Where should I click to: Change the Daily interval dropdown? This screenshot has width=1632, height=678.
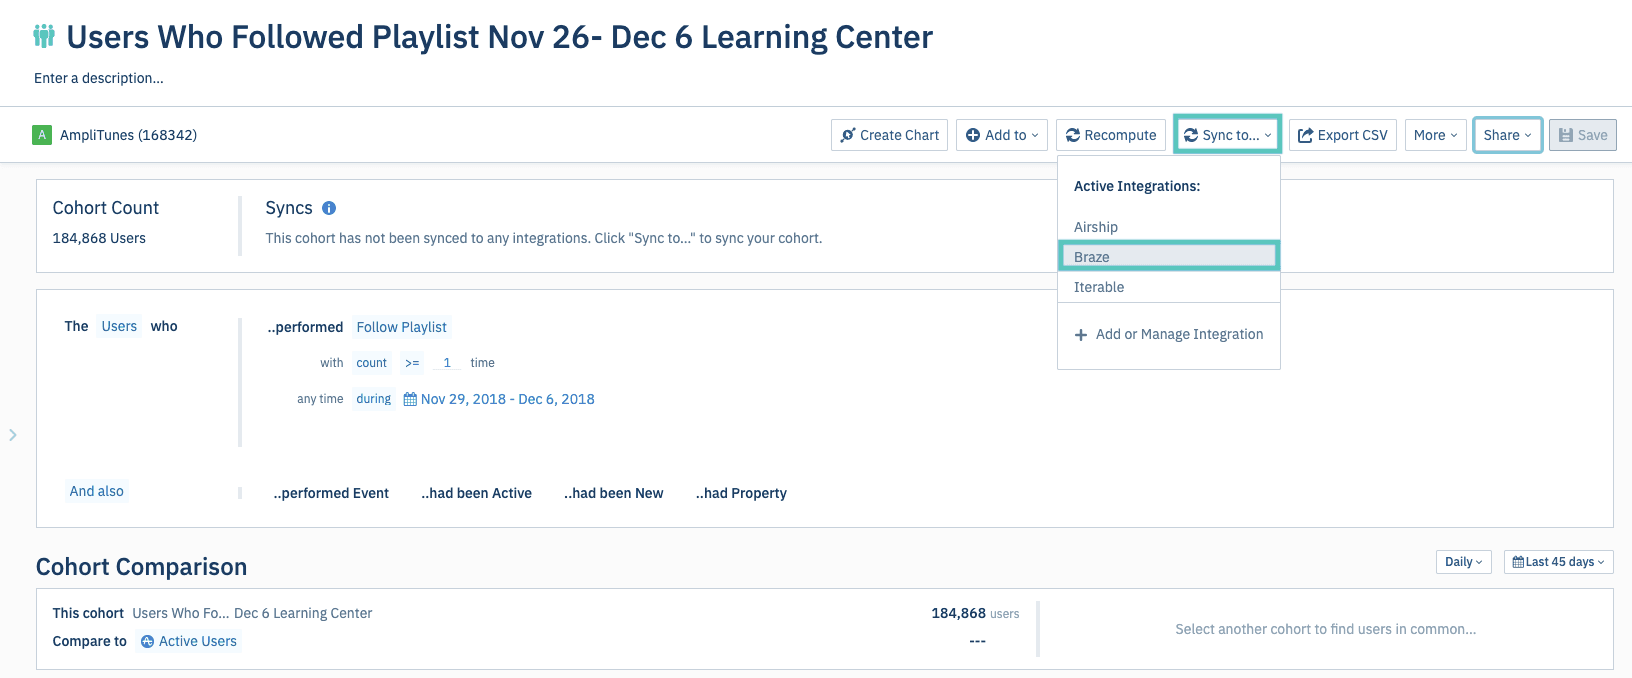tap(1463, 562)
